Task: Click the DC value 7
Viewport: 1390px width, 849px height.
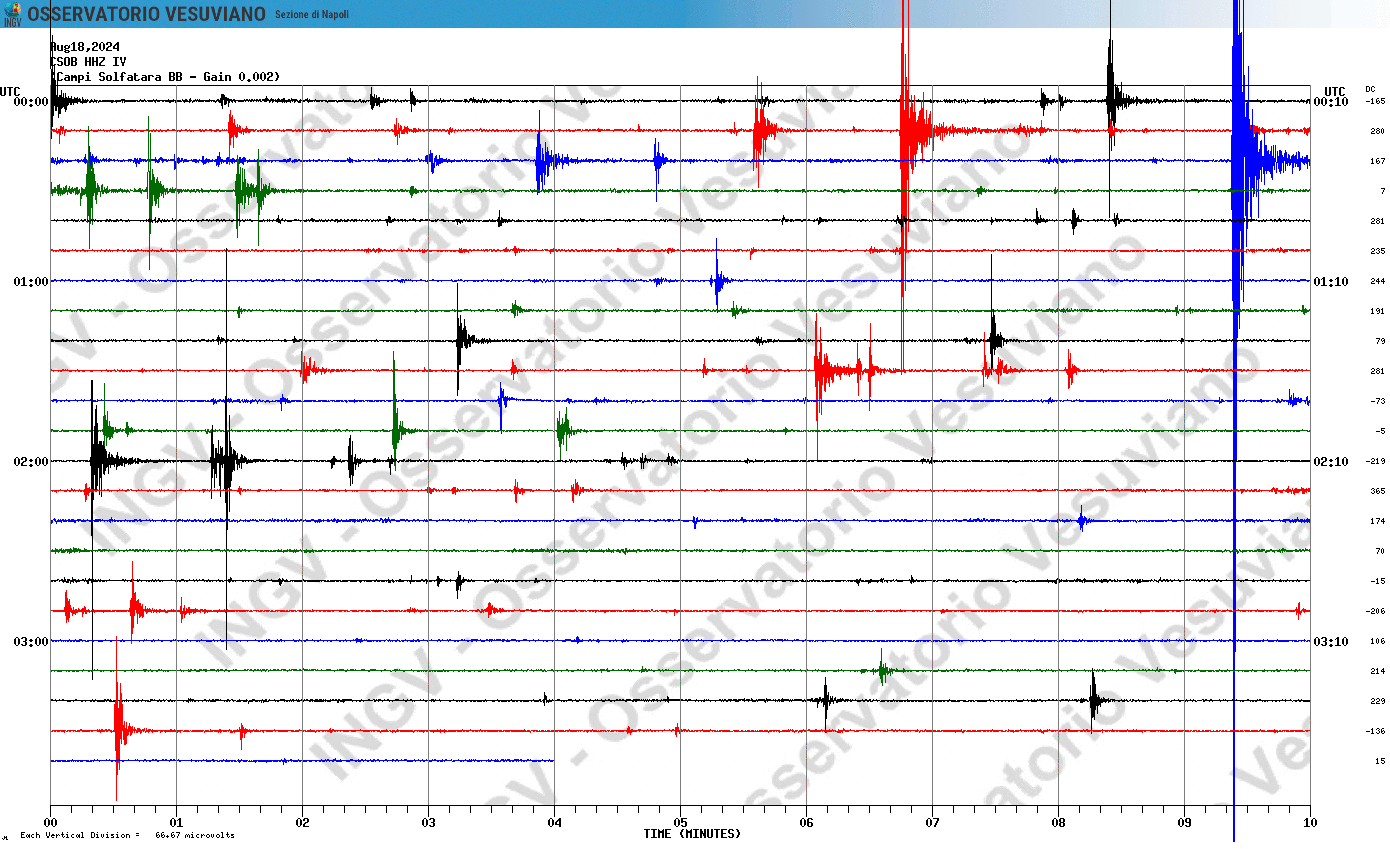Action: point(1383,191)
